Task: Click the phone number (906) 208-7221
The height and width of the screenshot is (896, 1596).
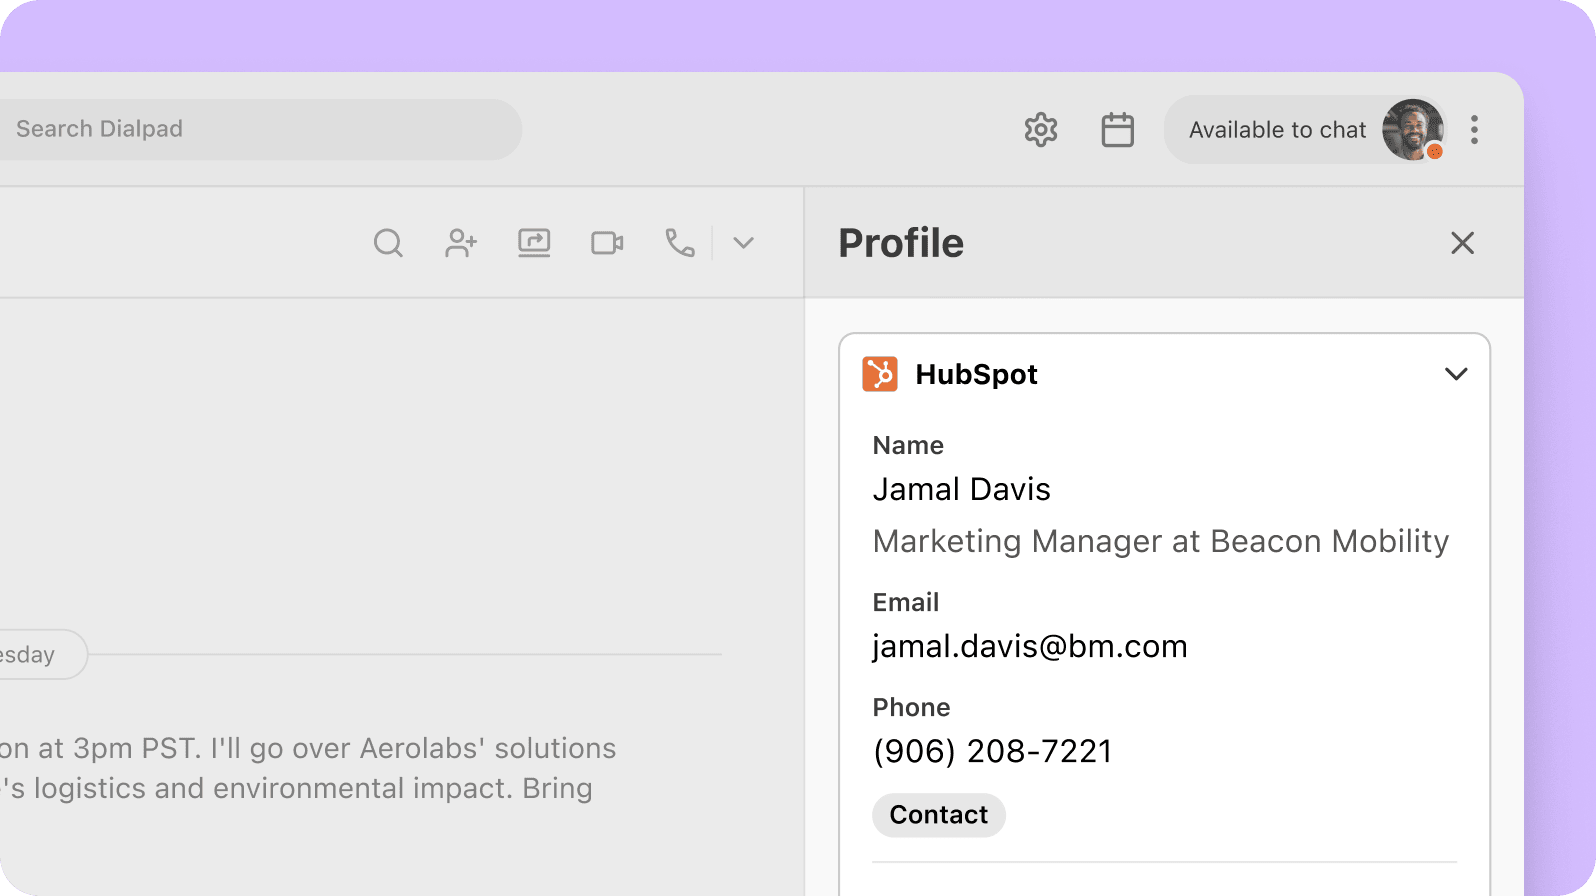Action: 993,751
